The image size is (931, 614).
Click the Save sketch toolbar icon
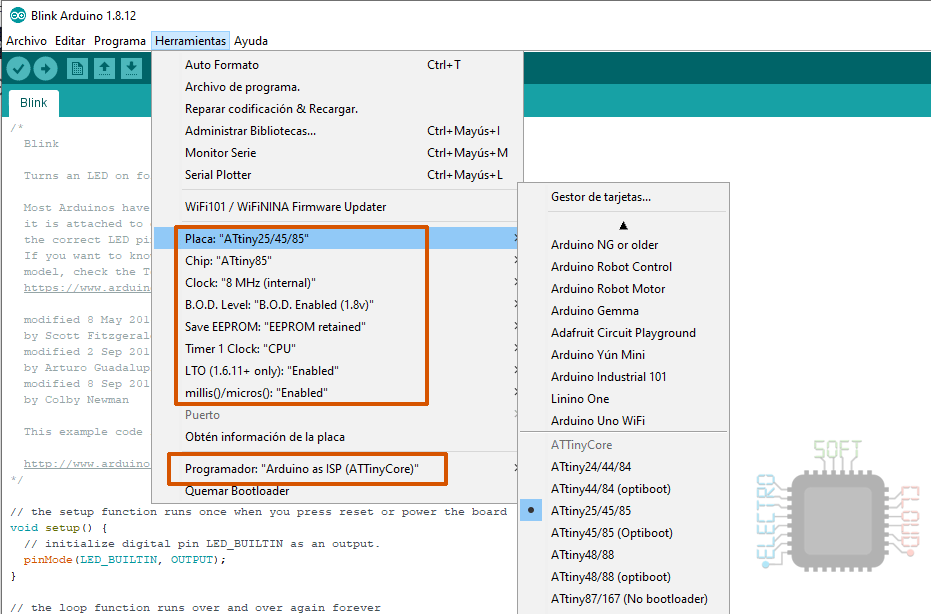point(131,69)
